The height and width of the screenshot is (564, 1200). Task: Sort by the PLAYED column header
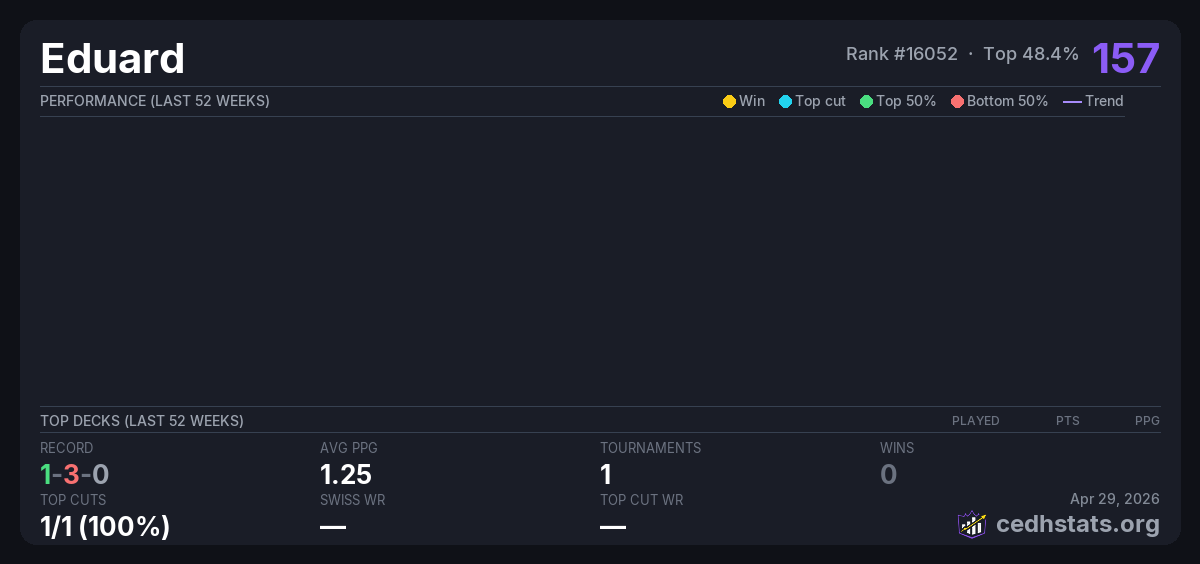tap(975, 421)
